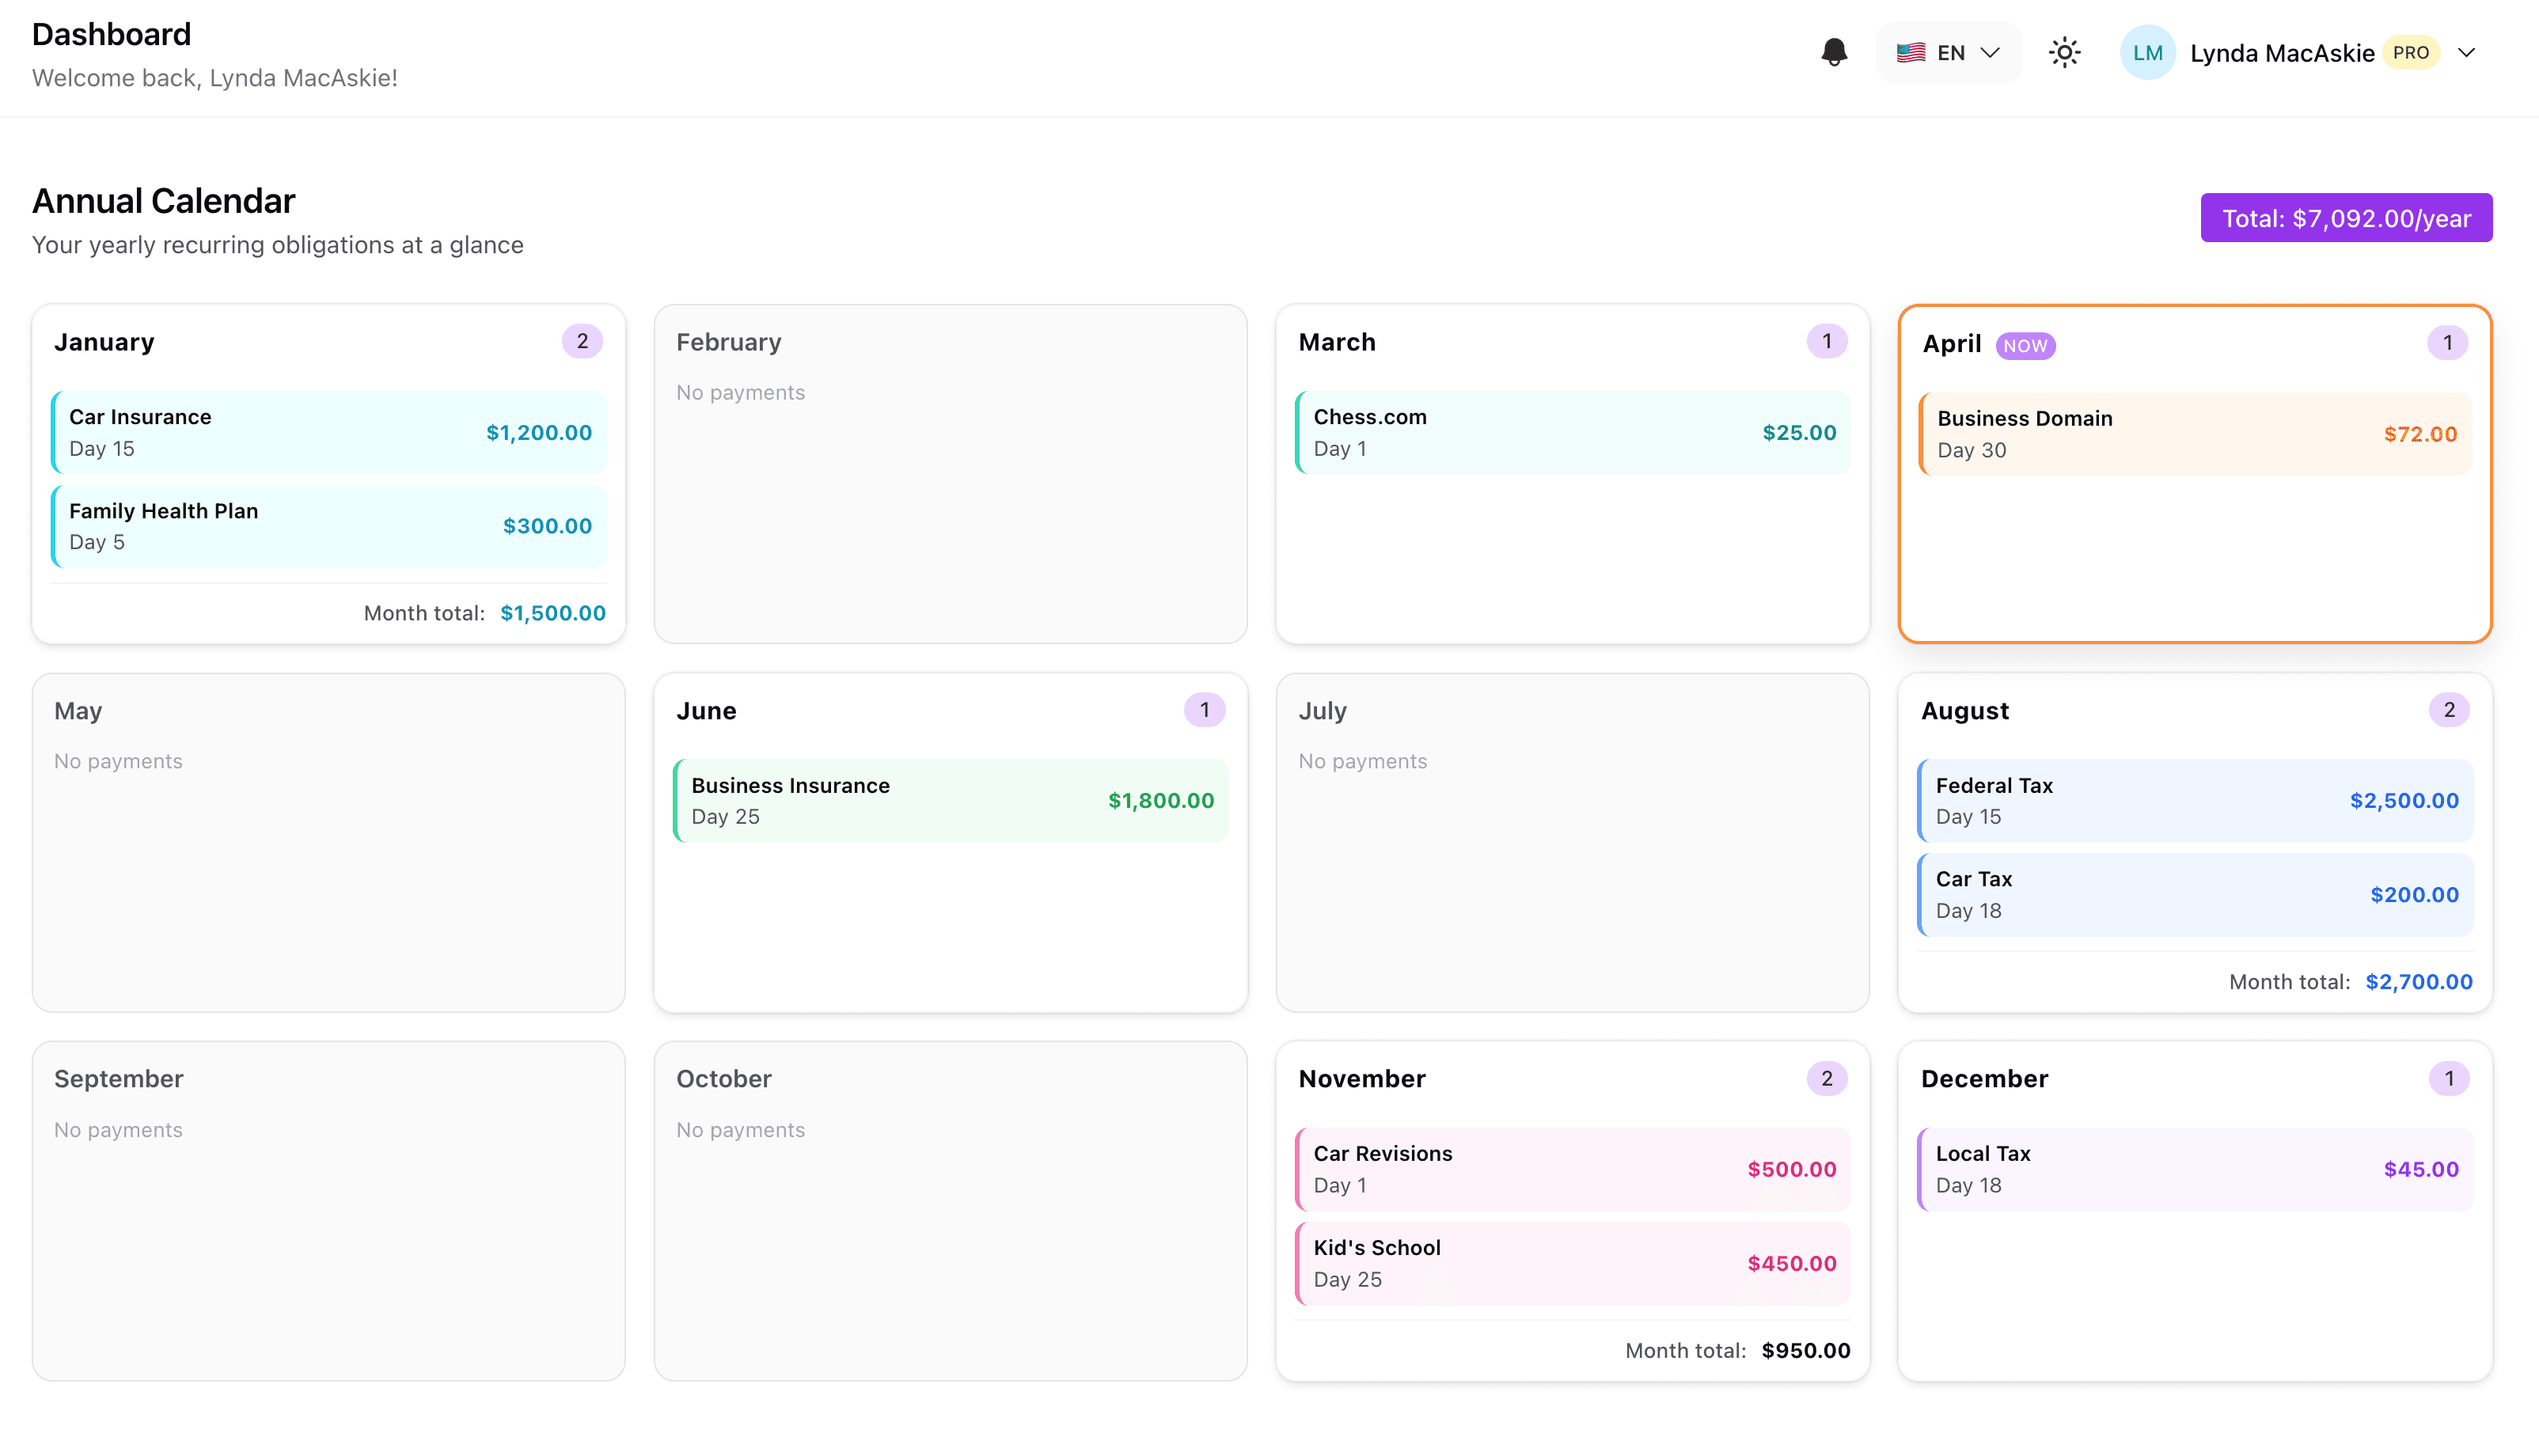Open the EN language dropdown

pos(1948,52)
